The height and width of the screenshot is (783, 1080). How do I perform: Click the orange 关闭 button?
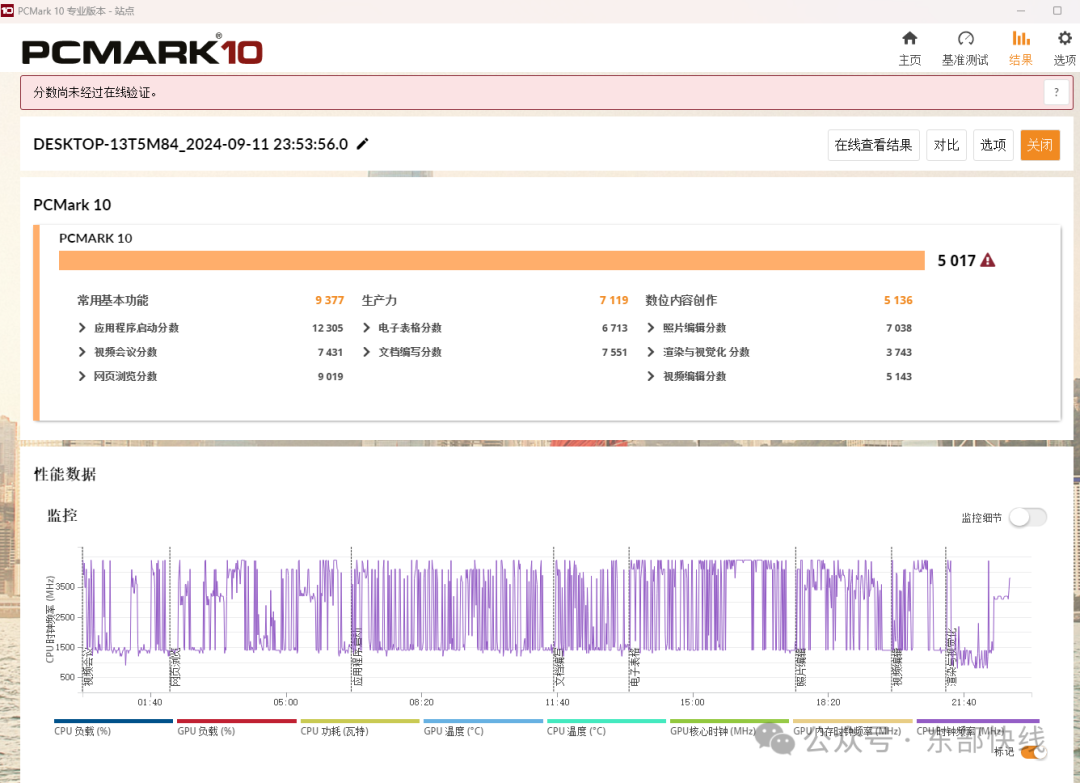(1040, 145)
